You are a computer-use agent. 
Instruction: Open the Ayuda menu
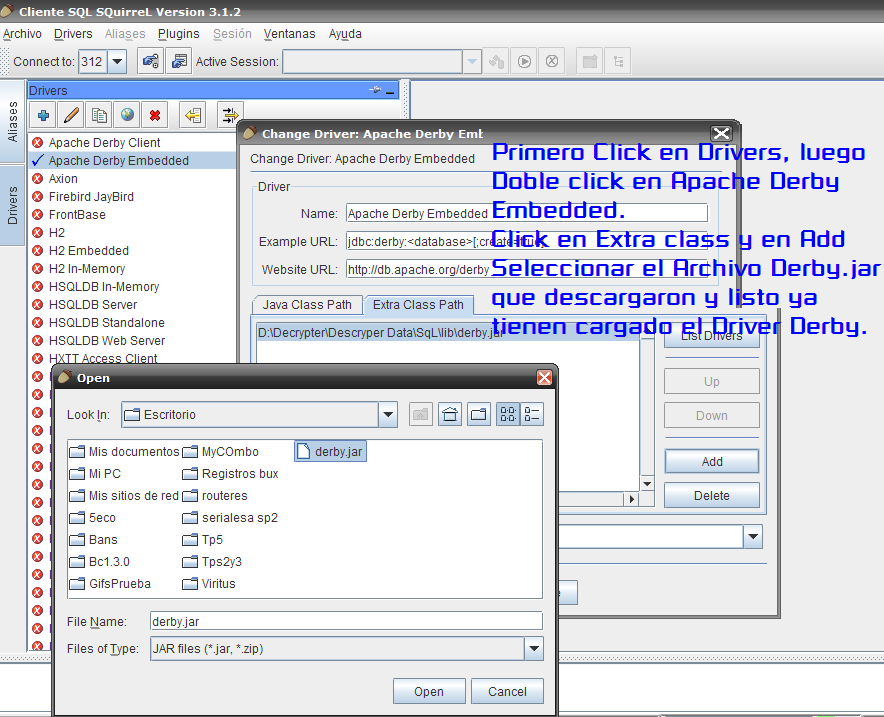(345, 34)
